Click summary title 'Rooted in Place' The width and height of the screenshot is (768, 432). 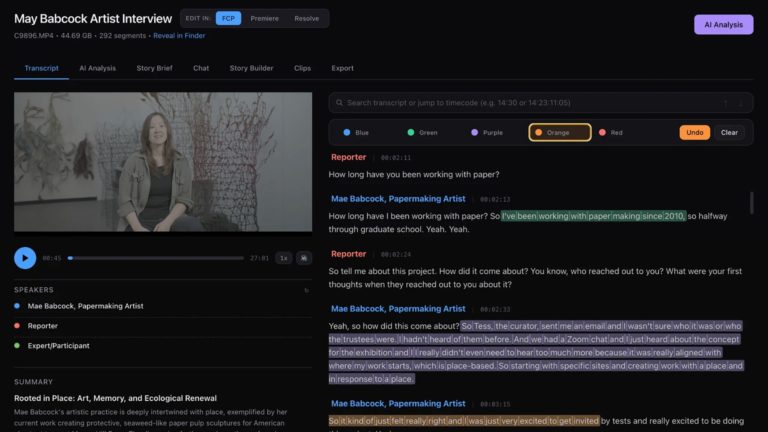(x=116, y=398)
